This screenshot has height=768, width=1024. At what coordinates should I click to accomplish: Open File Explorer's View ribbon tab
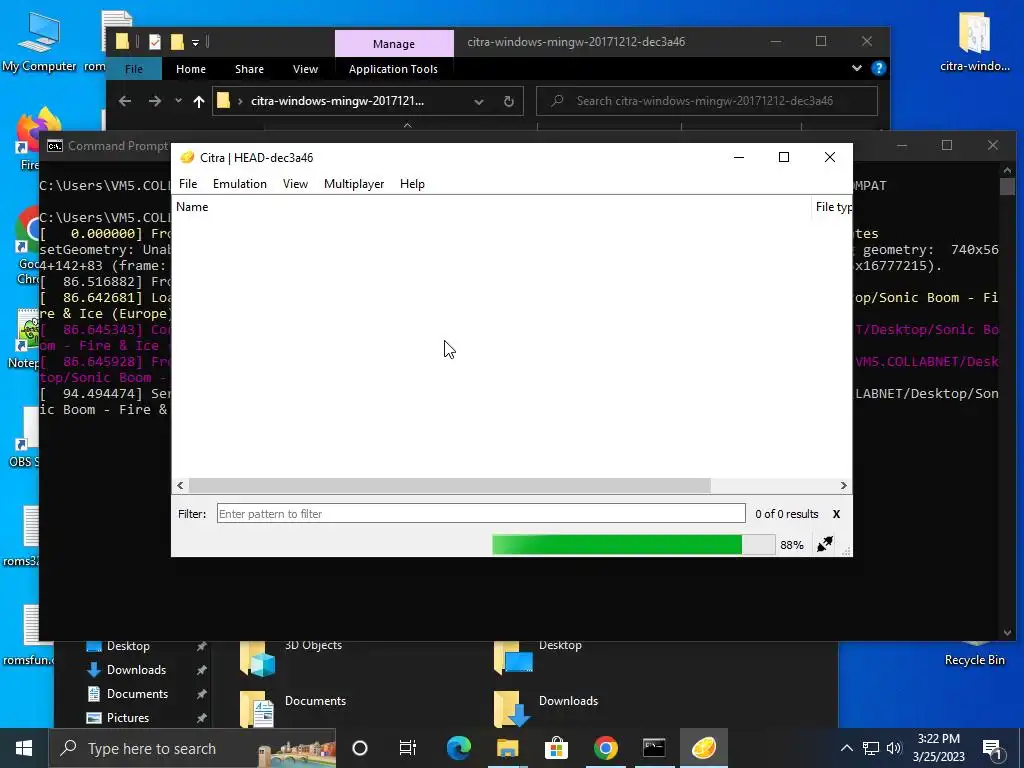point(305,69)
